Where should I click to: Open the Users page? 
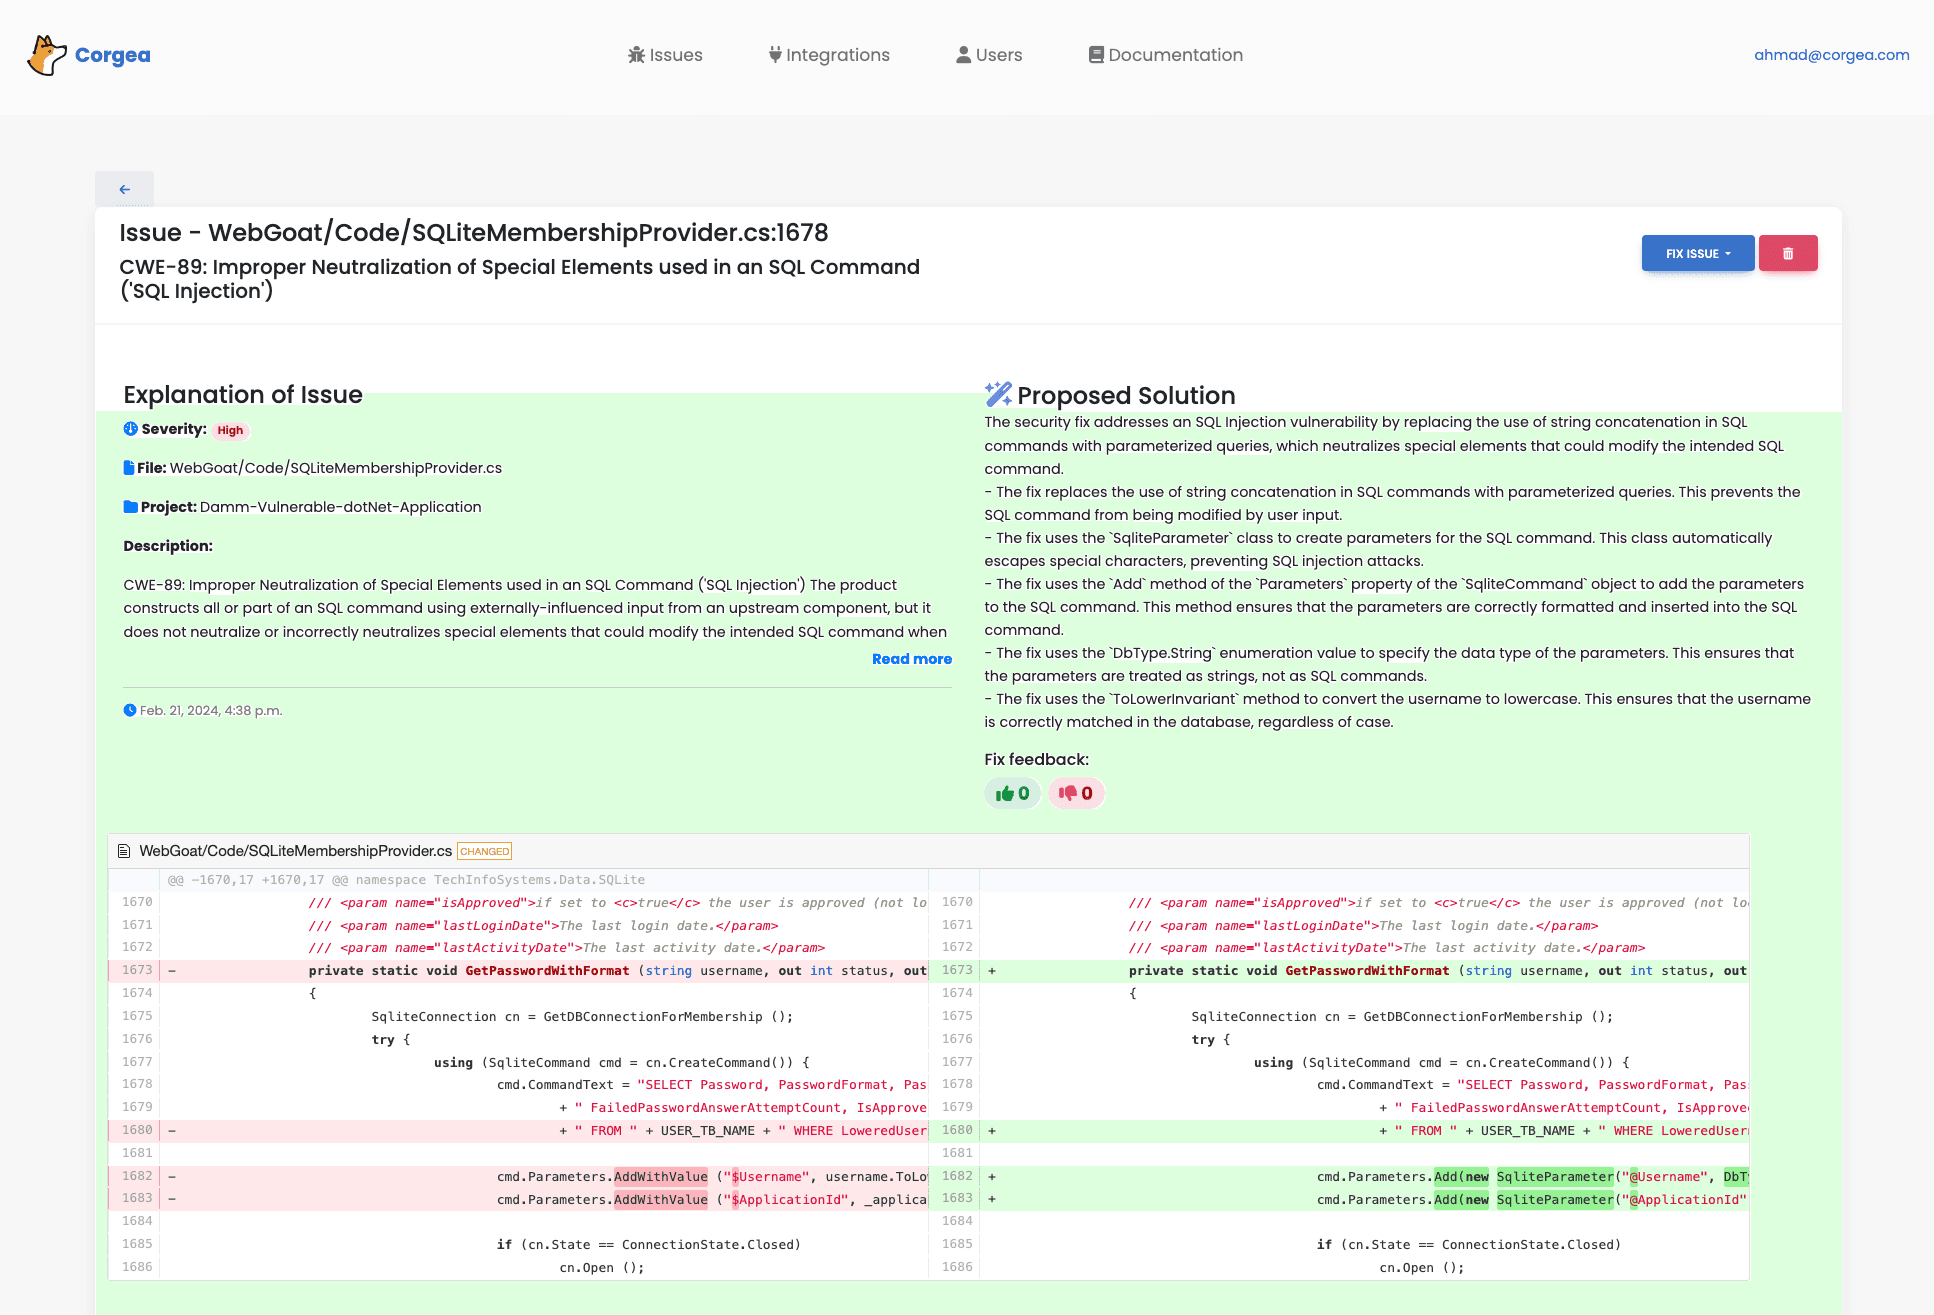point(989,55)
